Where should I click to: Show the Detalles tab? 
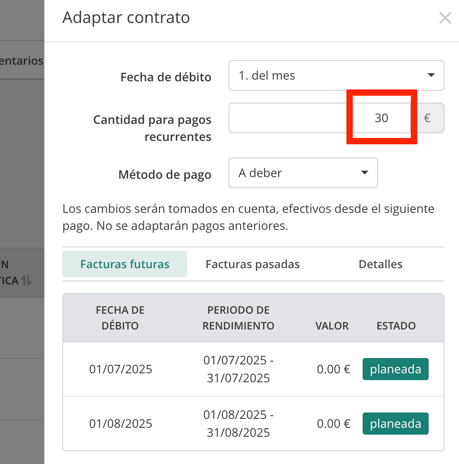click(380, 264)
